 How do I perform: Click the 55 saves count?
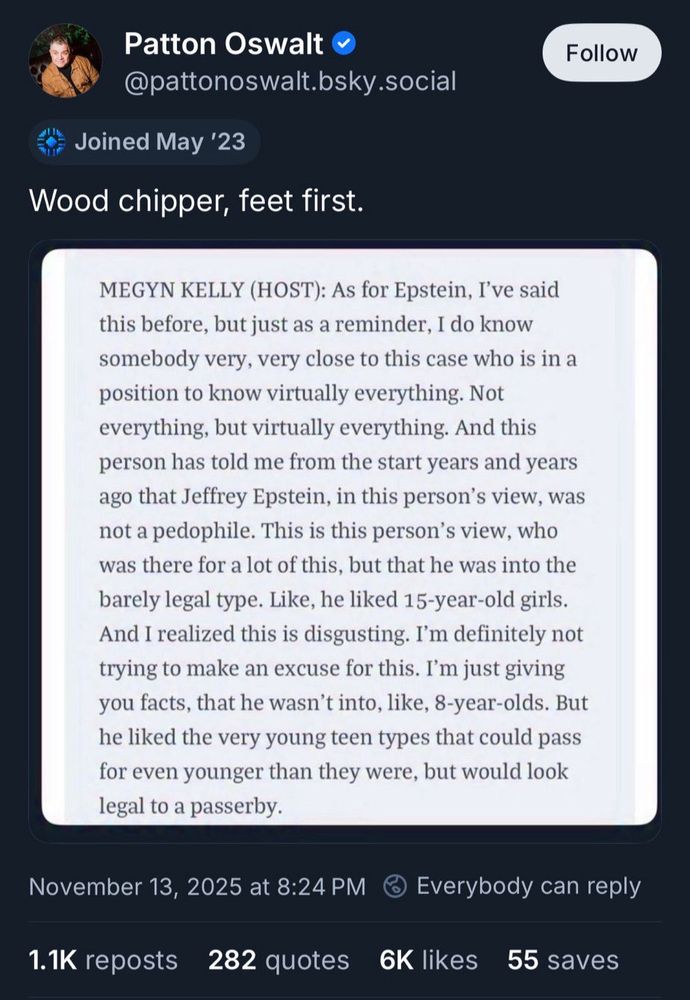[562, 960]
